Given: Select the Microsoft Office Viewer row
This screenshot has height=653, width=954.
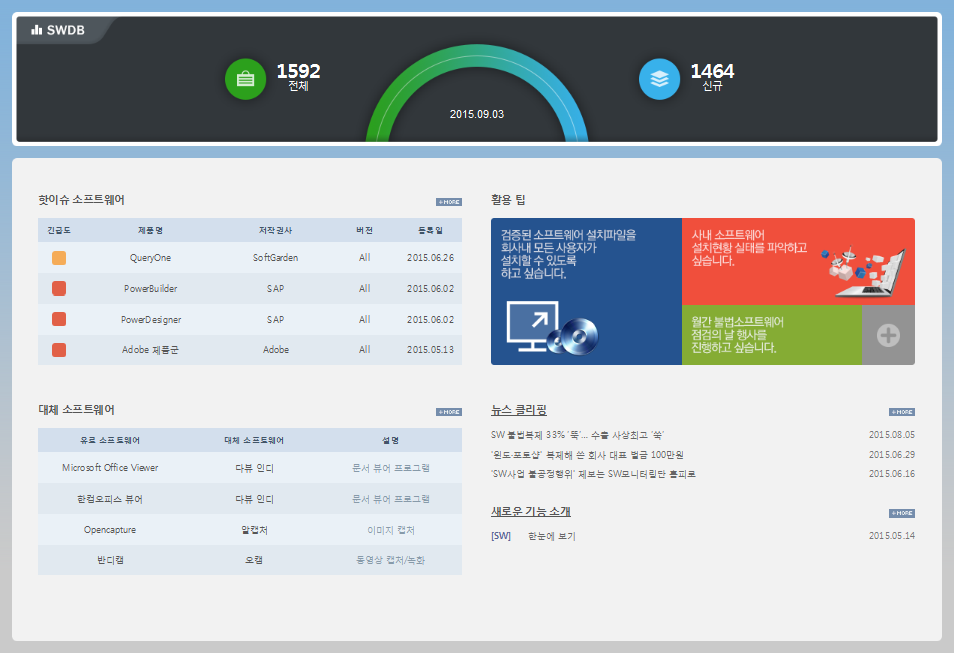Looking at the screenshot, I should pyautogui.click(x=250, y=468).
